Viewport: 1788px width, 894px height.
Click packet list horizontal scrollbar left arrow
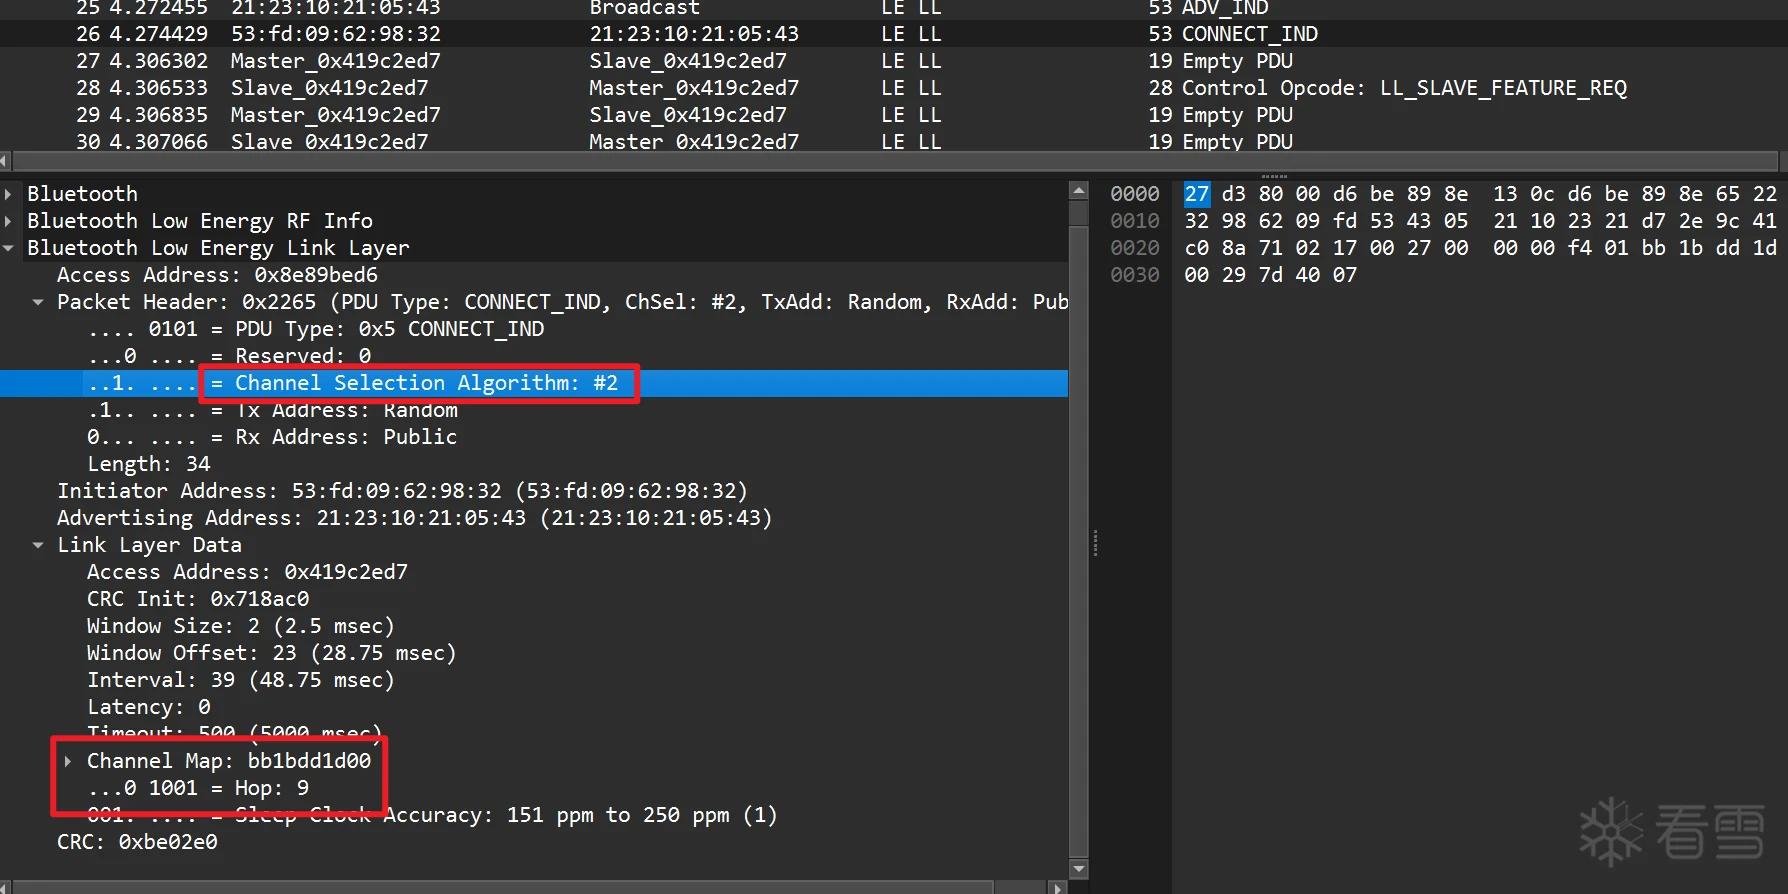point(5,161)
